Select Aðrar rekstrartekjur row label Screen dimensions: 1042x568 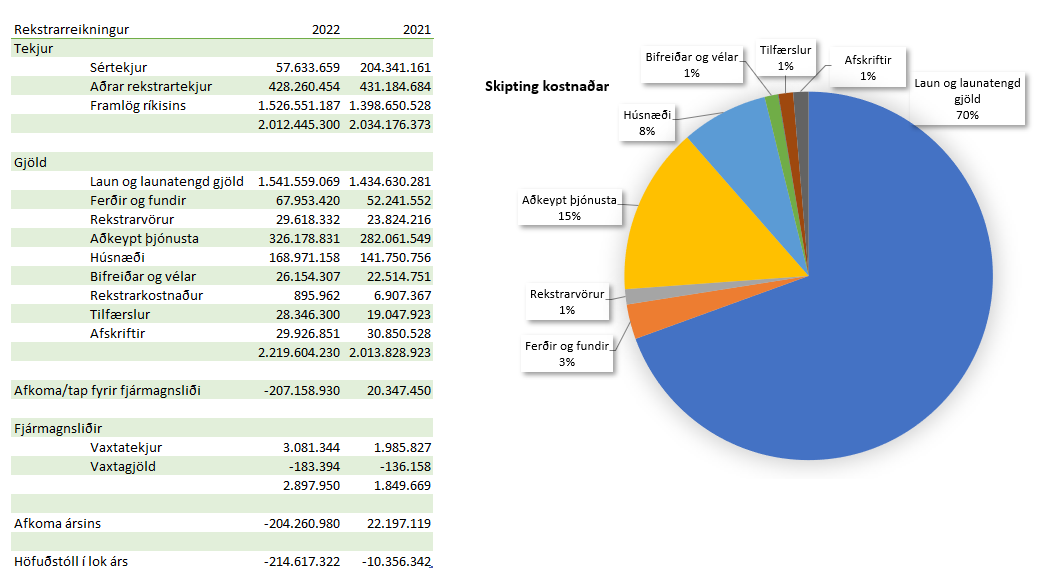pyautogui.click(x=151, y=86)
